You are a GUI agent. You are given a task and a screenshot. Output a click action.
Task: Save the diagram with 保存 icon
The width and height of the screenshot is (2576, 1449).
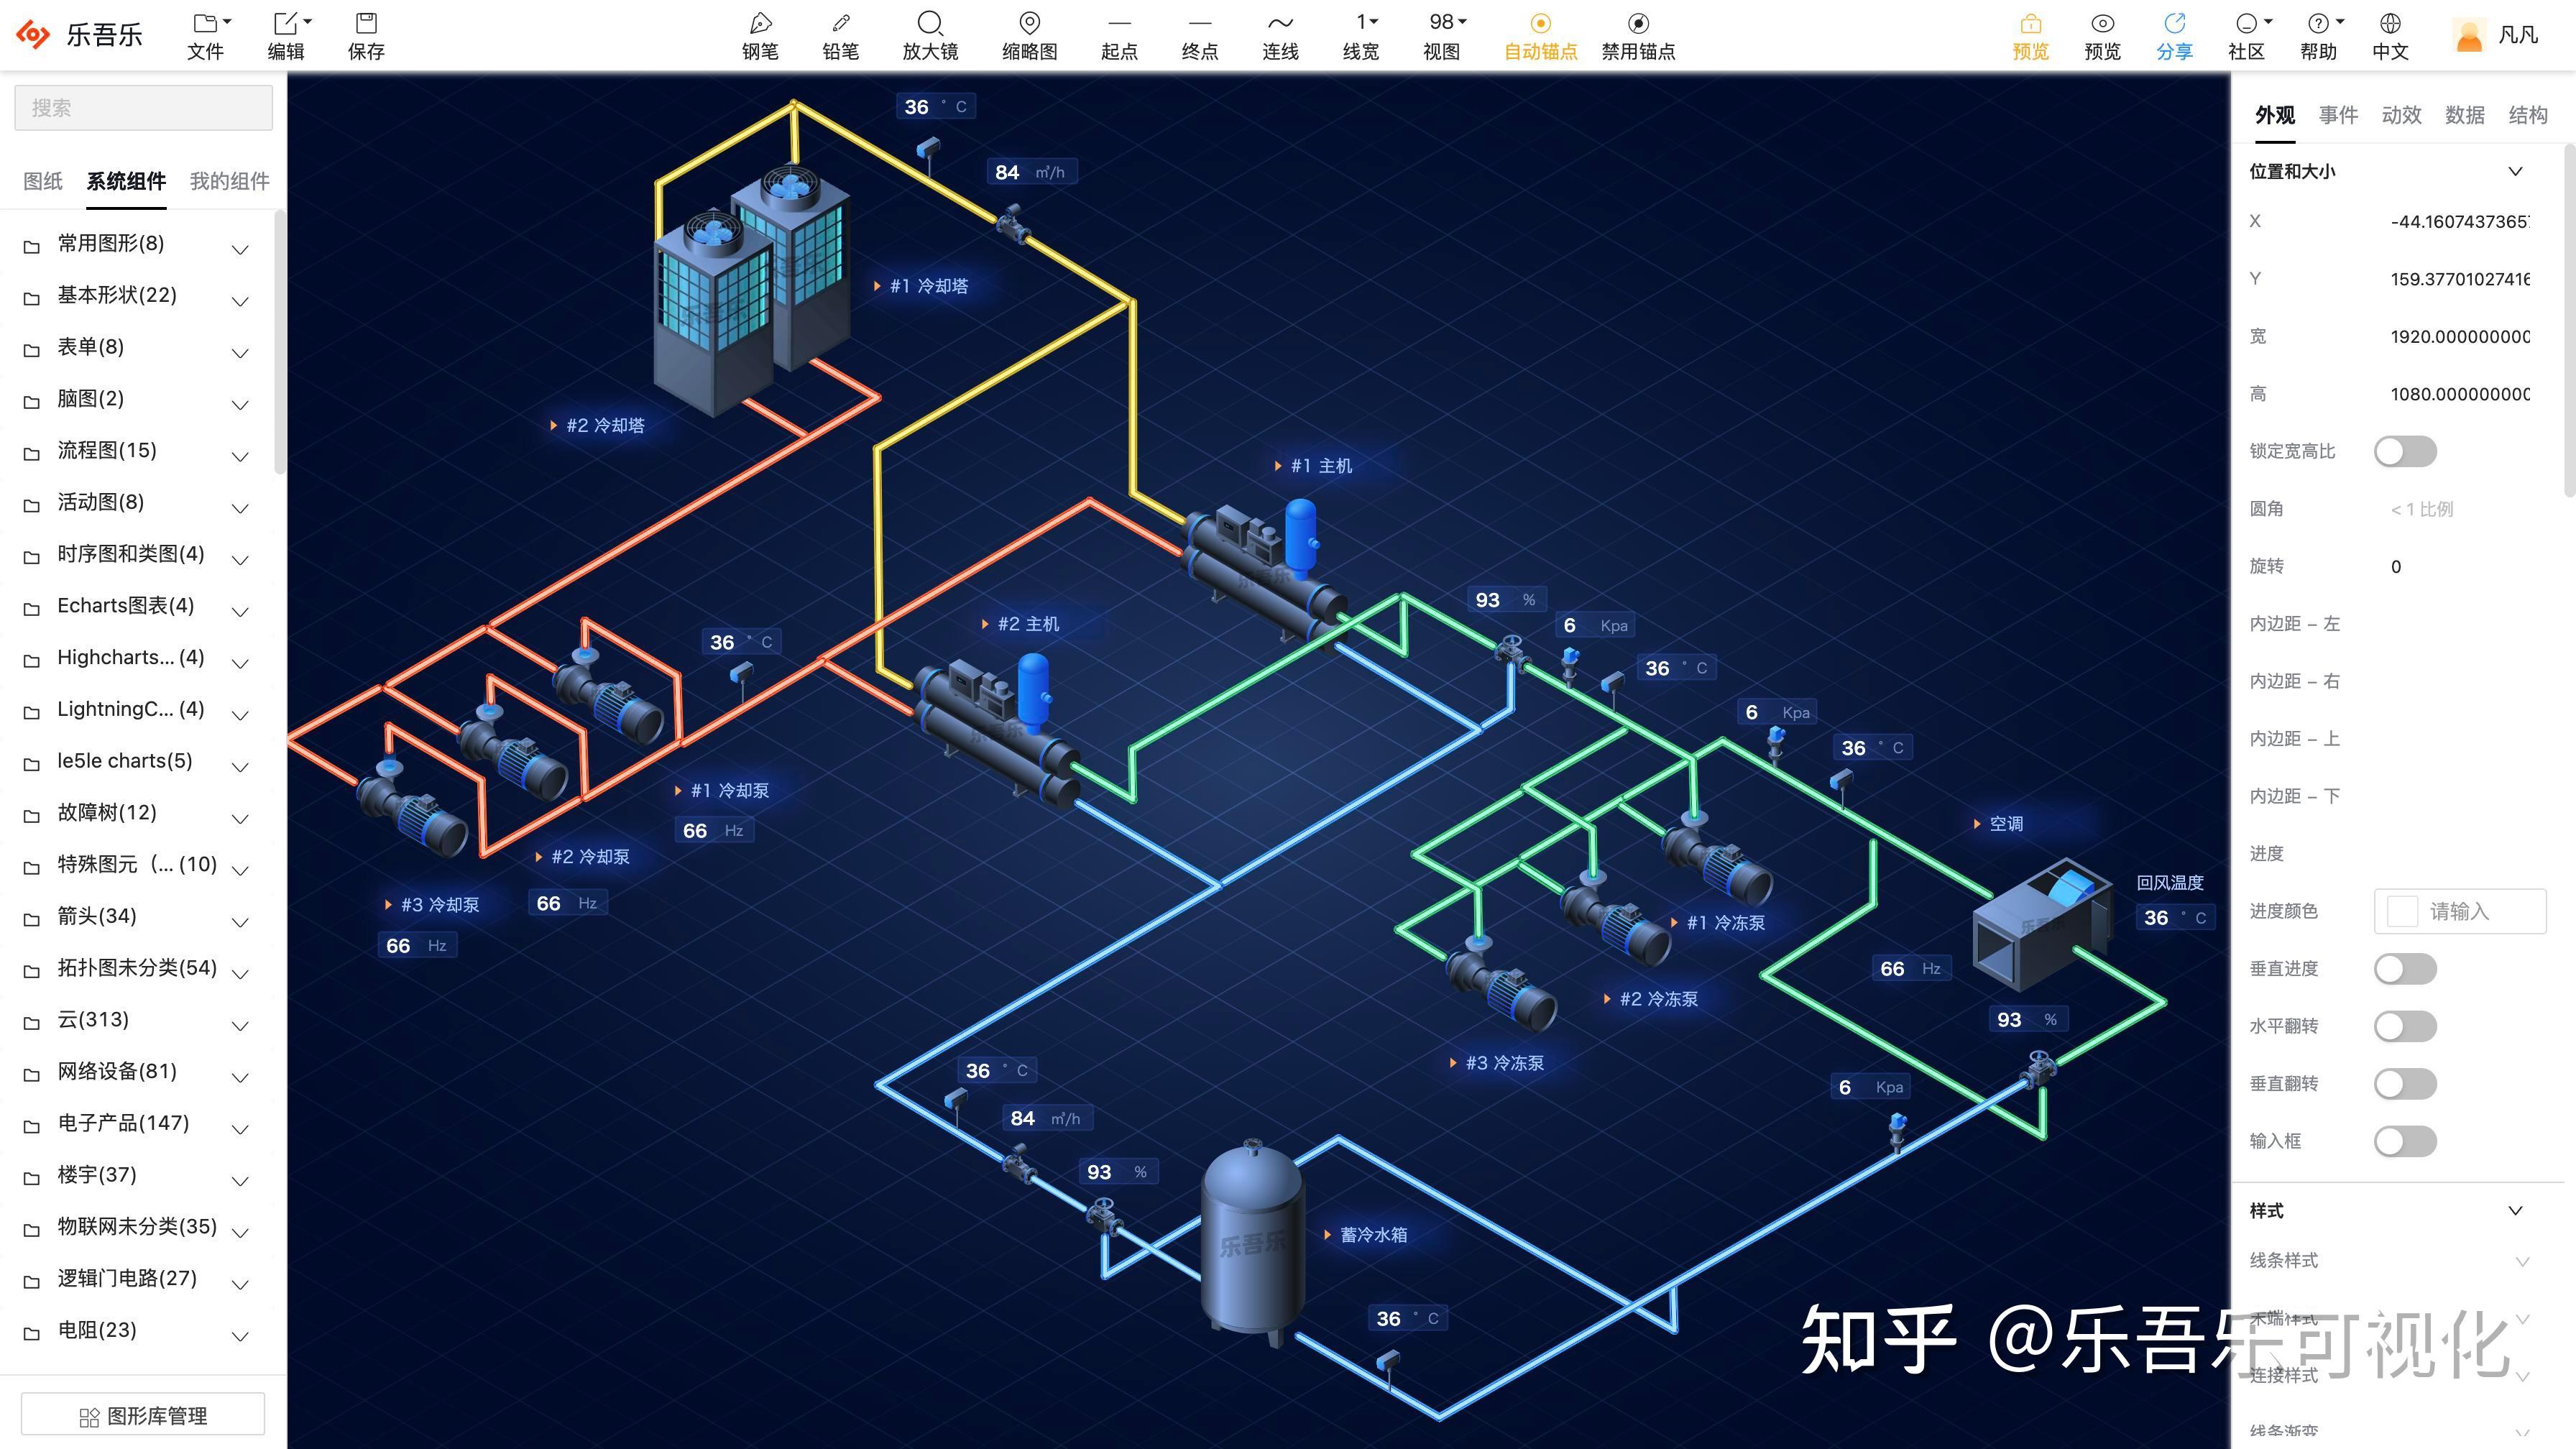pos(366,33)
